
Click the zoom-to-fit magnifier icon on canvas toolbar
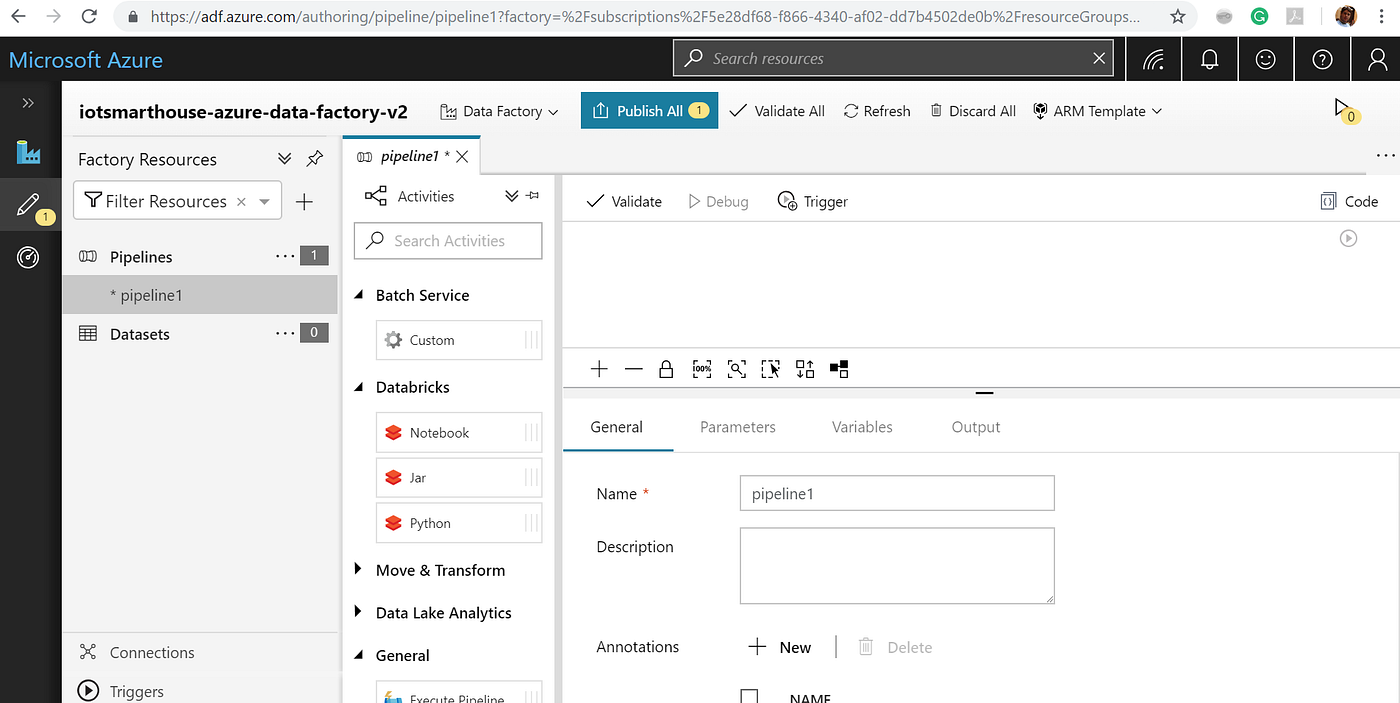[737, 368]
